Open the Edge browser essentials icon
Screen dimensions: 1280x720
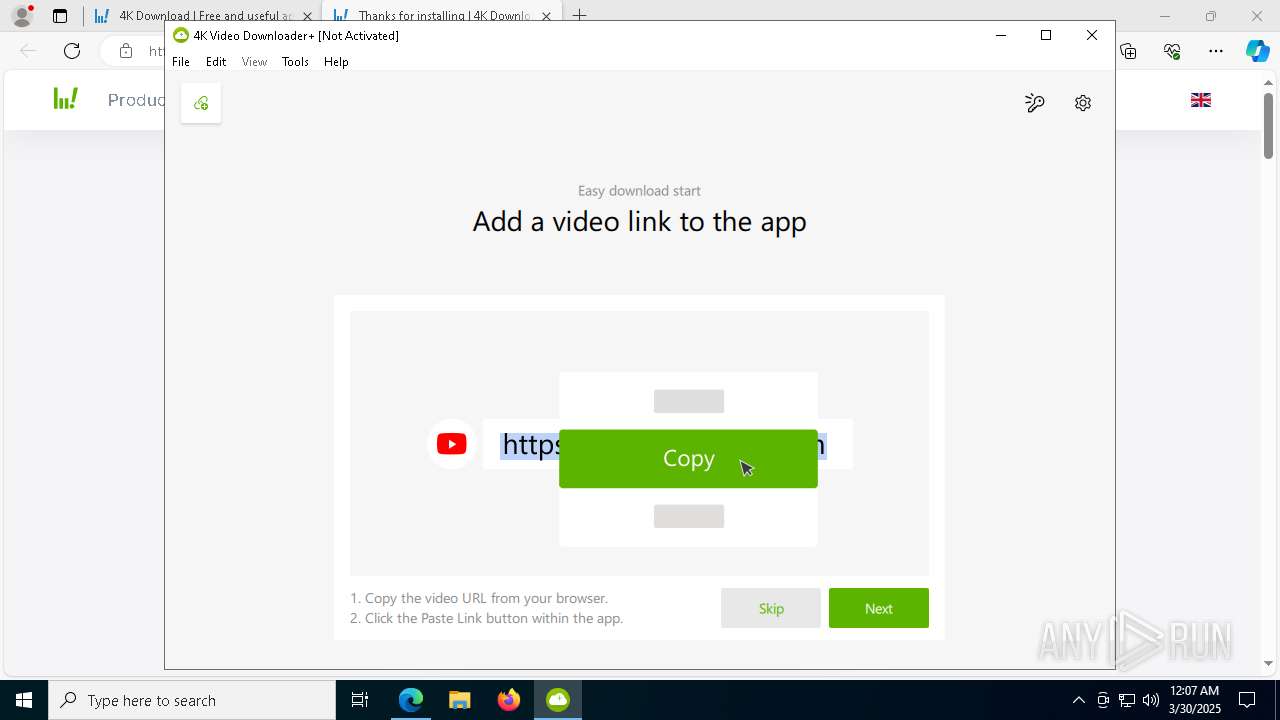(x=1172, y=51)
